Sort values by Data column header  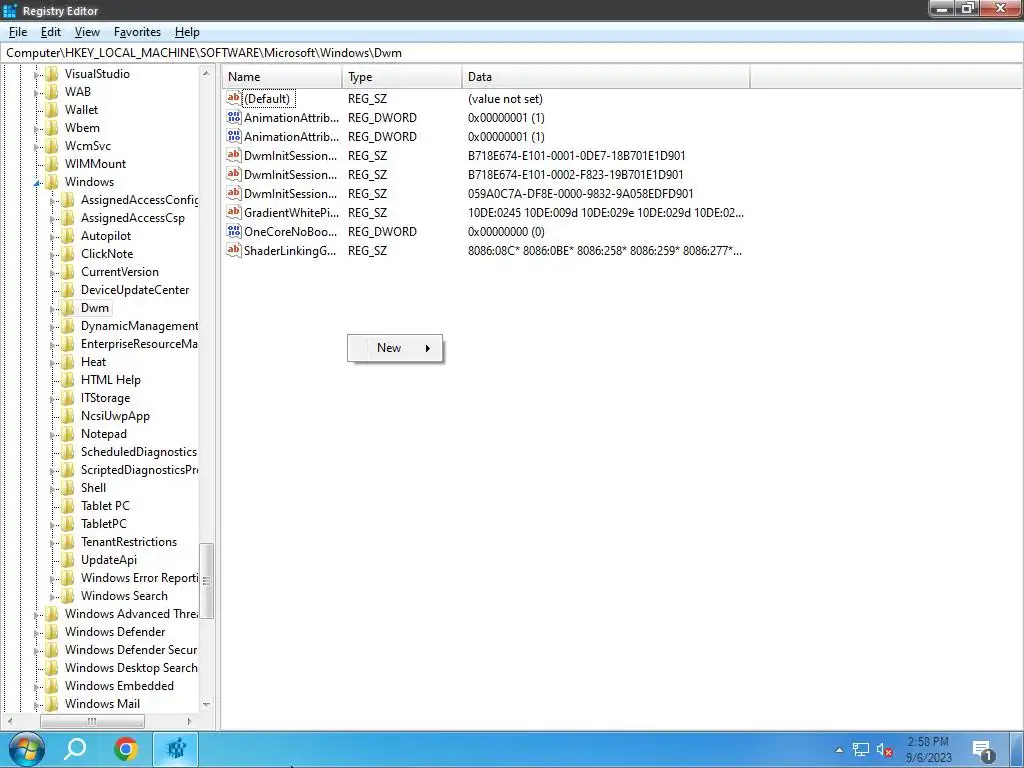[606, 76]
